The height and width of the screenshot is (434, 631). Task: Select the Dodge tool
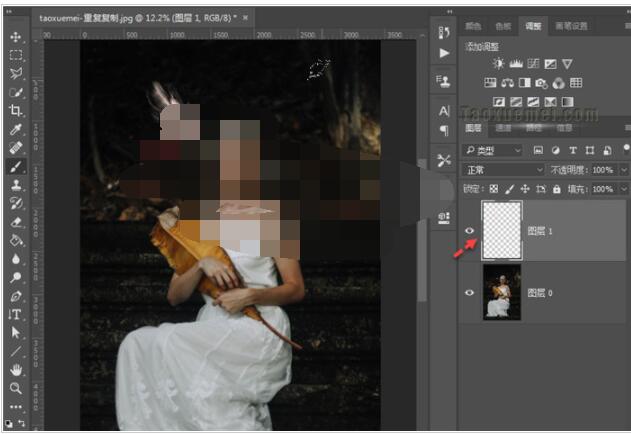click(x=16, y=277)
